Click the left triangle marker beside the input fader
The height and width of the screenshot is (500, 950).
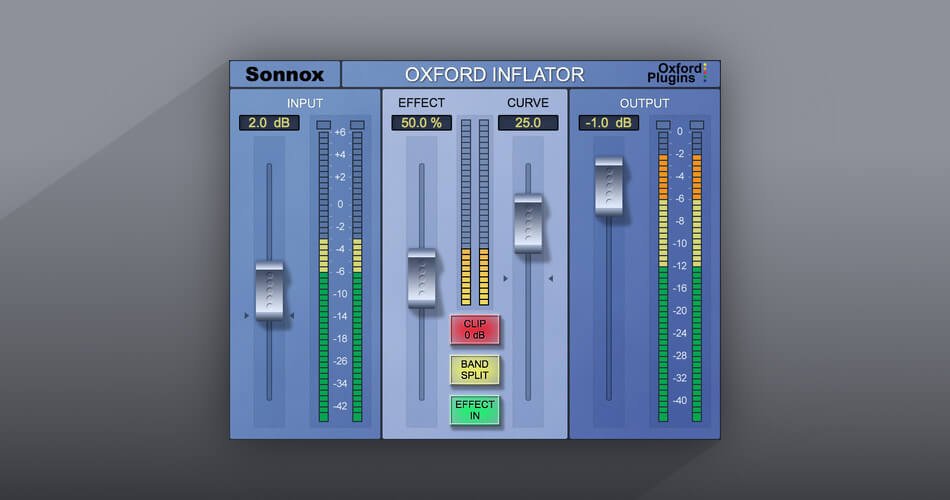point(246,316)
